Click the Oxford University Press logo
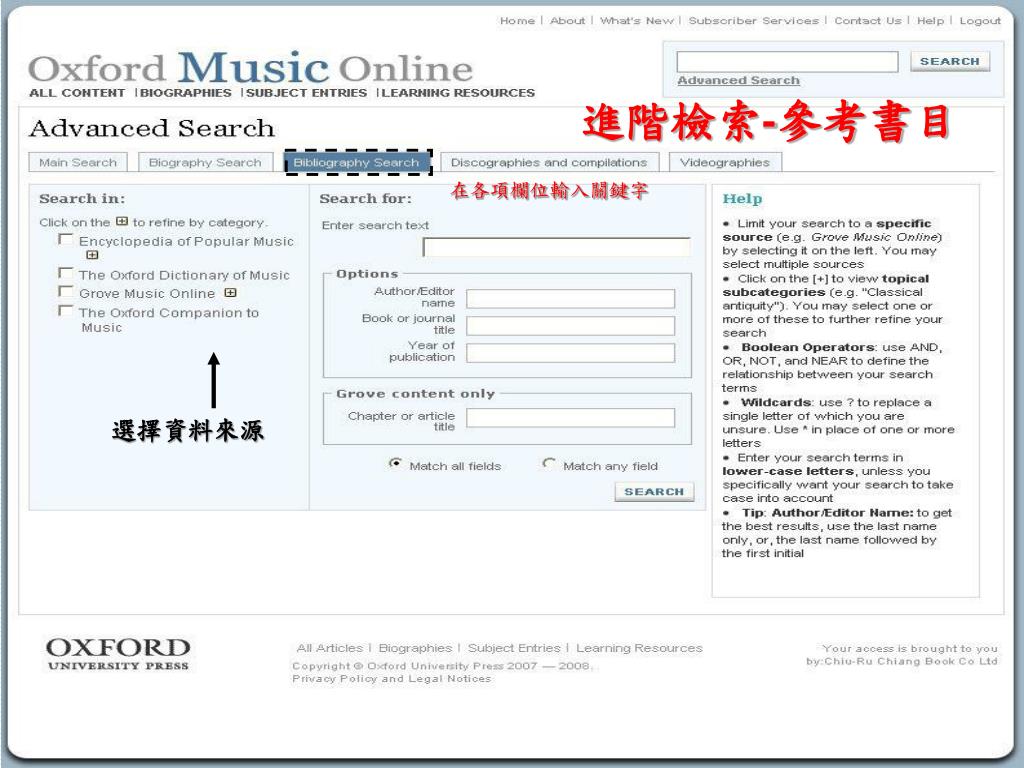The height and width of the screenshot is (768, 1024). click(x=118, y=654)
